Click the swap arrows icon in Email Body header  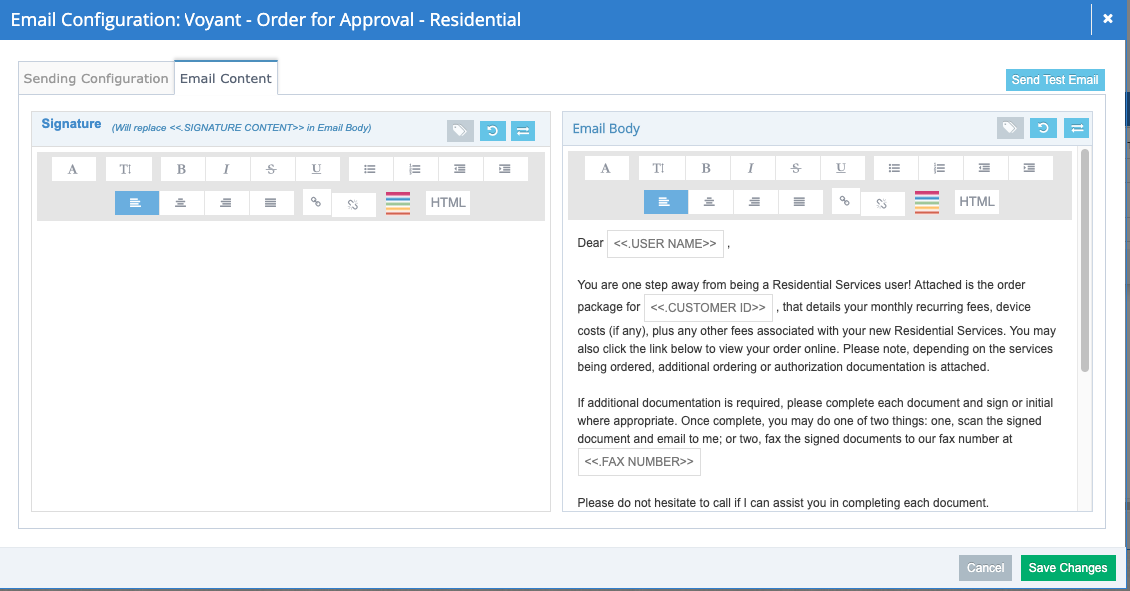tap(1076, 128)
